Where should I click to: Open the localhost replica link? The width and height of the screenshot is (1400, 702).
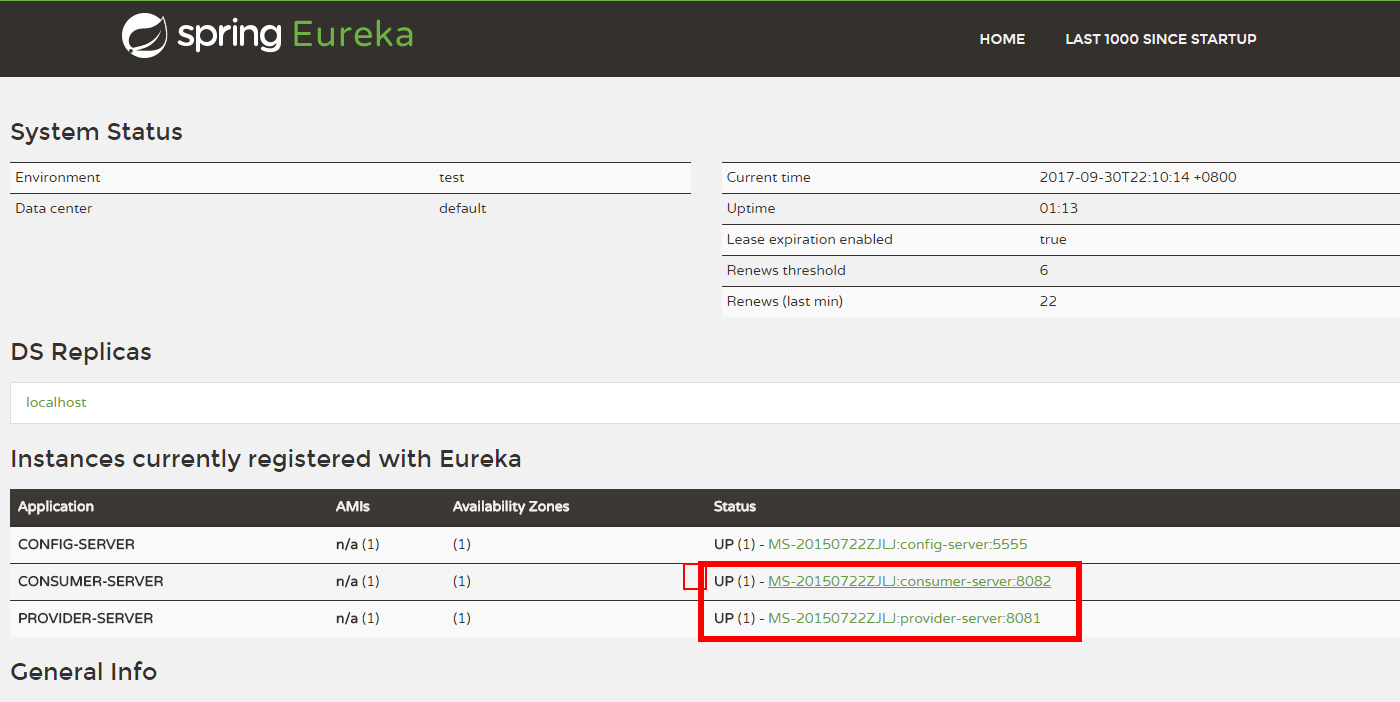point(56,402)
